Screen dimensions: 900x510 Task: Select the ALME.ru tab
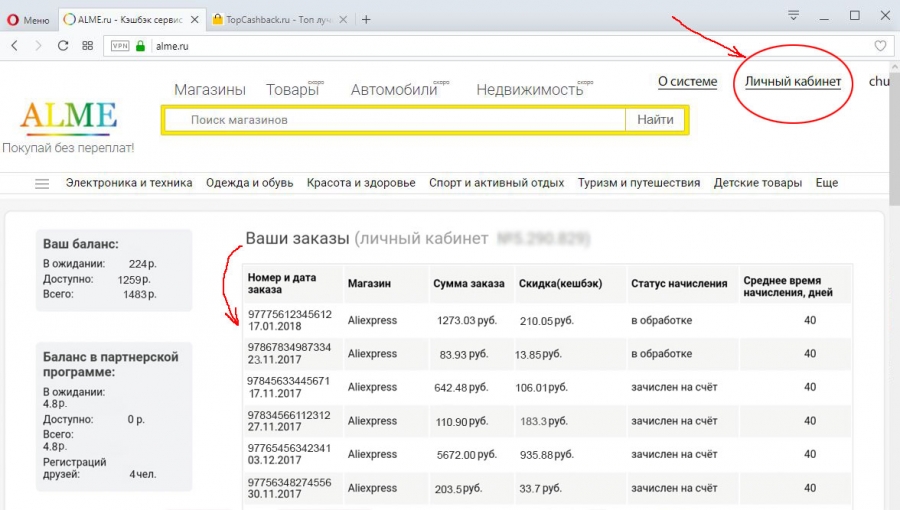point(131,20)
